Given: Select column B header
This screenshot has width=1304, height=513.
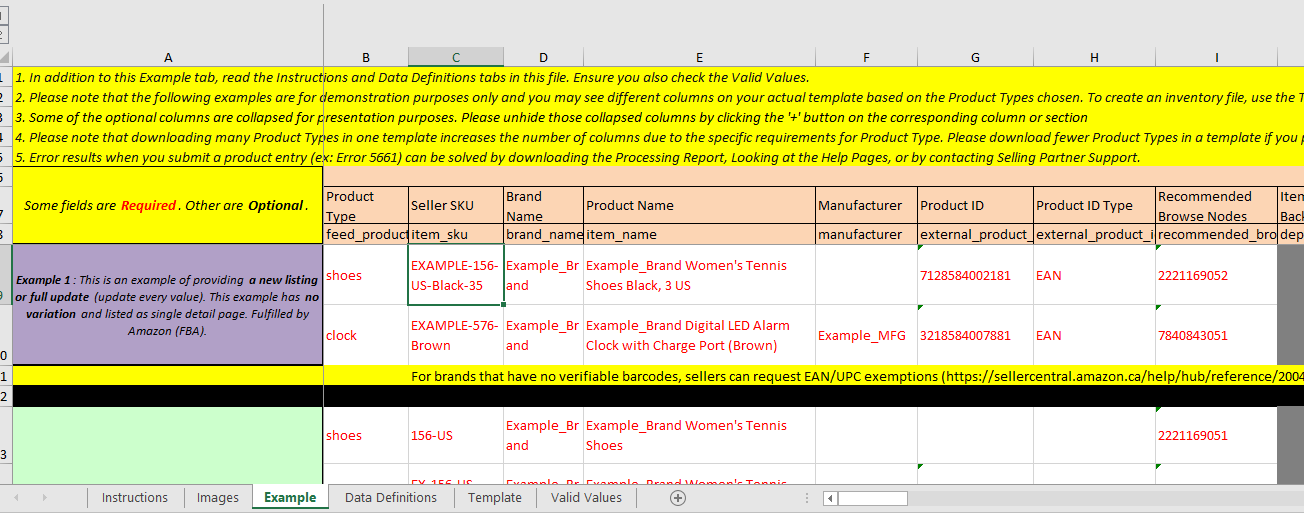Looking at the screenshot, I should (366, 57).
